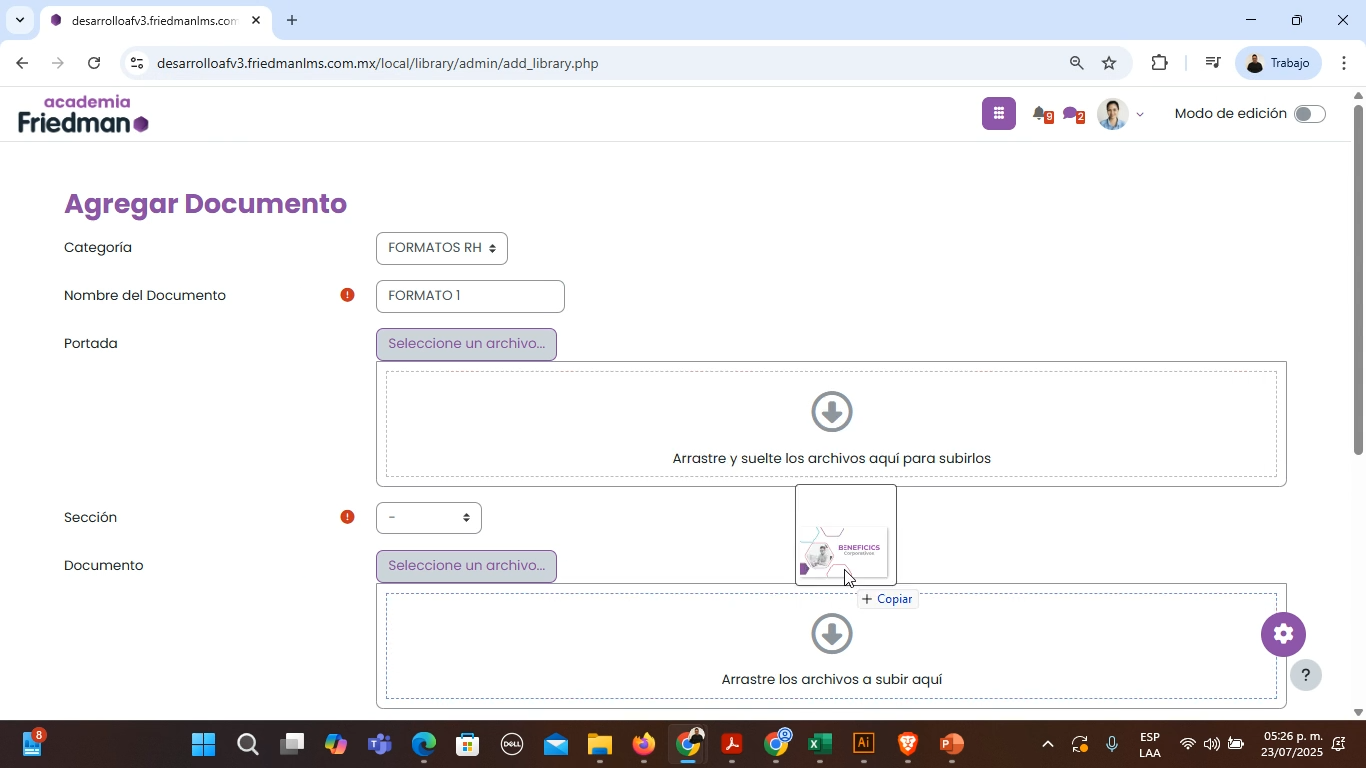Screen dimensions: 1366x768
Task: Click the browser address bar URL
Action: pyautogui.click(x=378, y=63)
